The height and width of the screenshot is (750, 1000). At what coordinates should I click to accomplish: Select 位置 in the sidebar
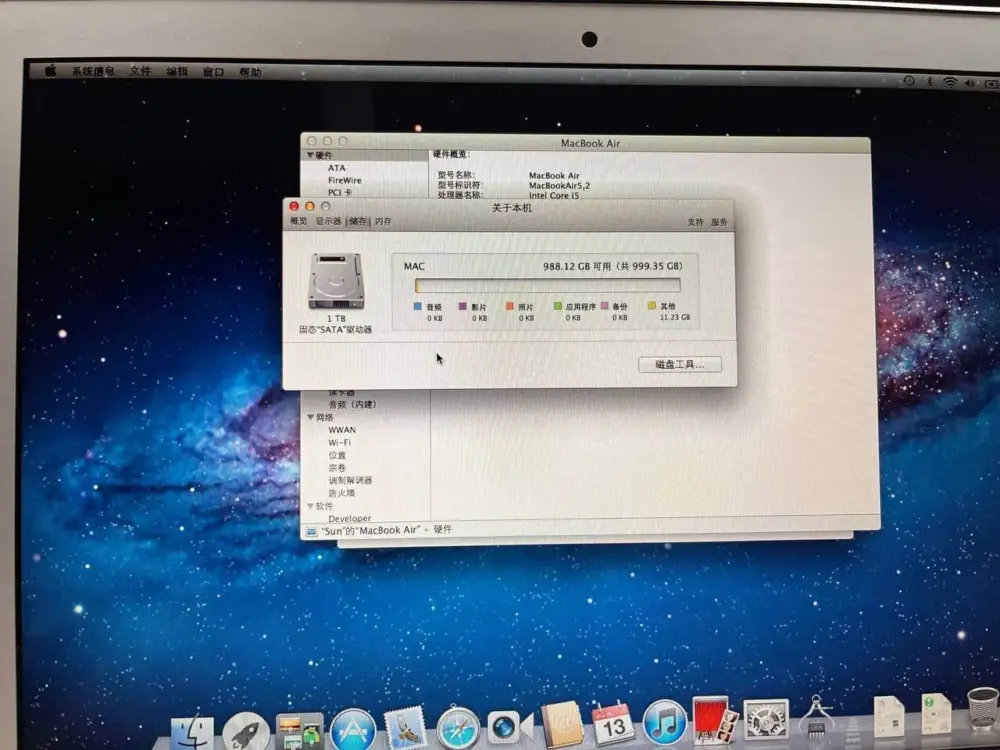[x=337, y=455]
